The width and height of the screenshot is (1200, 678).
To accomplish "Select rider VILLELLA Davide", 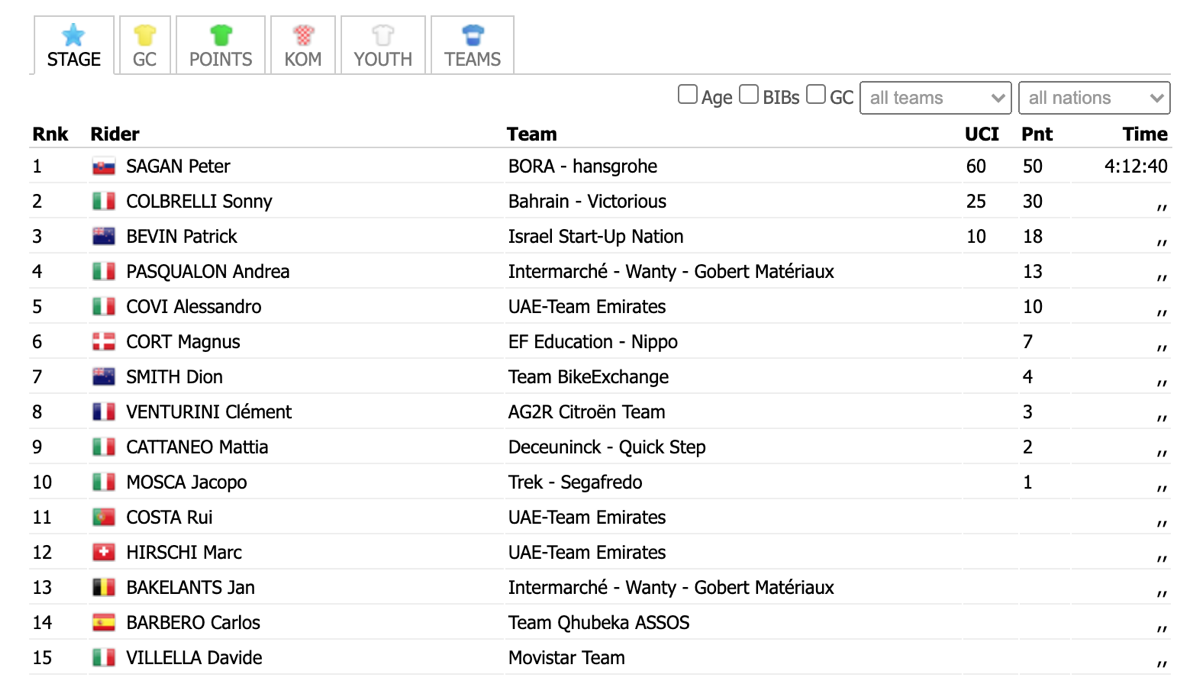I will [x=194, y=657].
